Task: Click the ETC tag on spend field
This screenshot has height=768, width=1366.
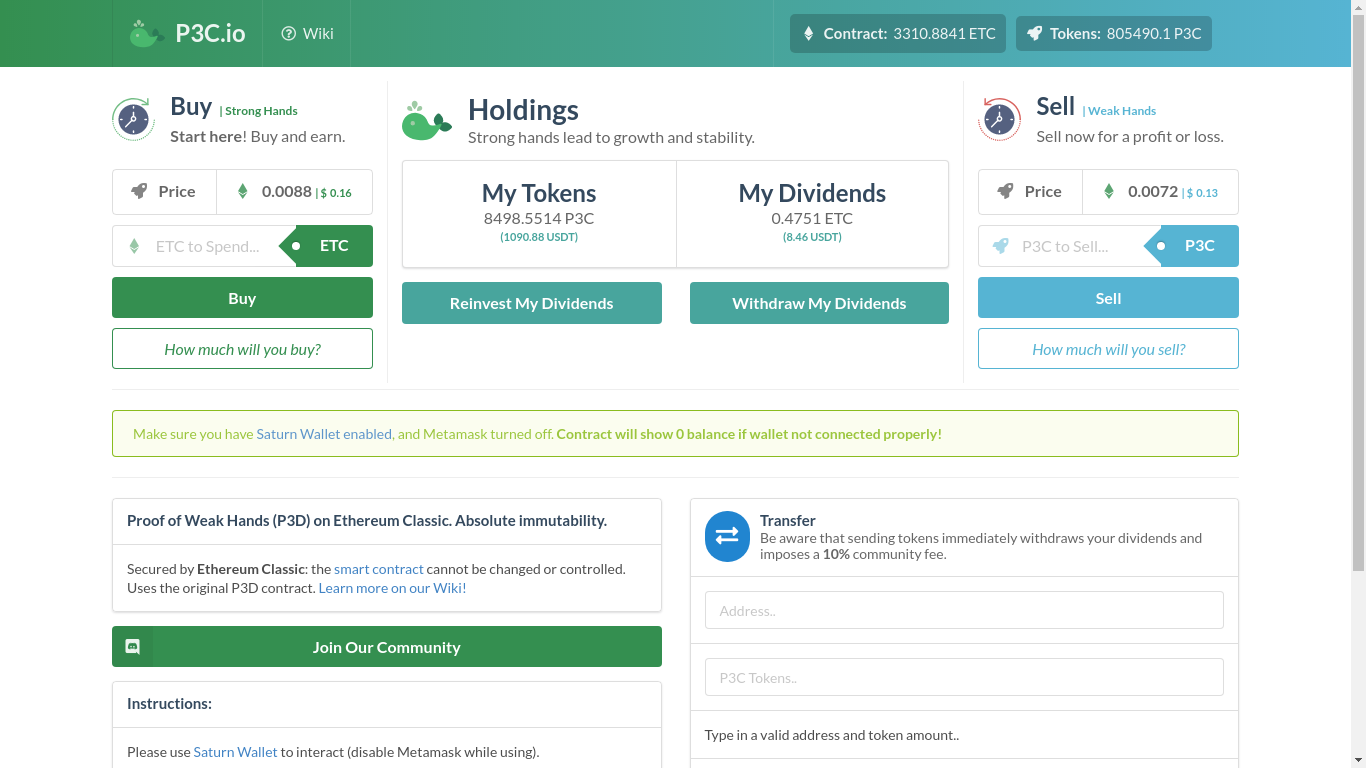Action: tap(327, 246)
